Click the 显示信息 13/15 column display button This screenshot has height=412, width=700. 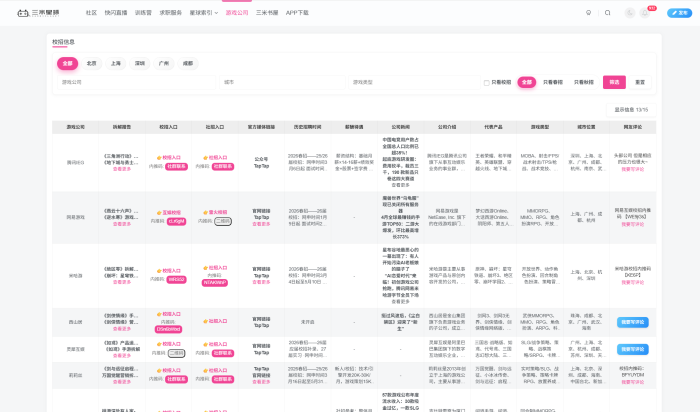point(631,109)
